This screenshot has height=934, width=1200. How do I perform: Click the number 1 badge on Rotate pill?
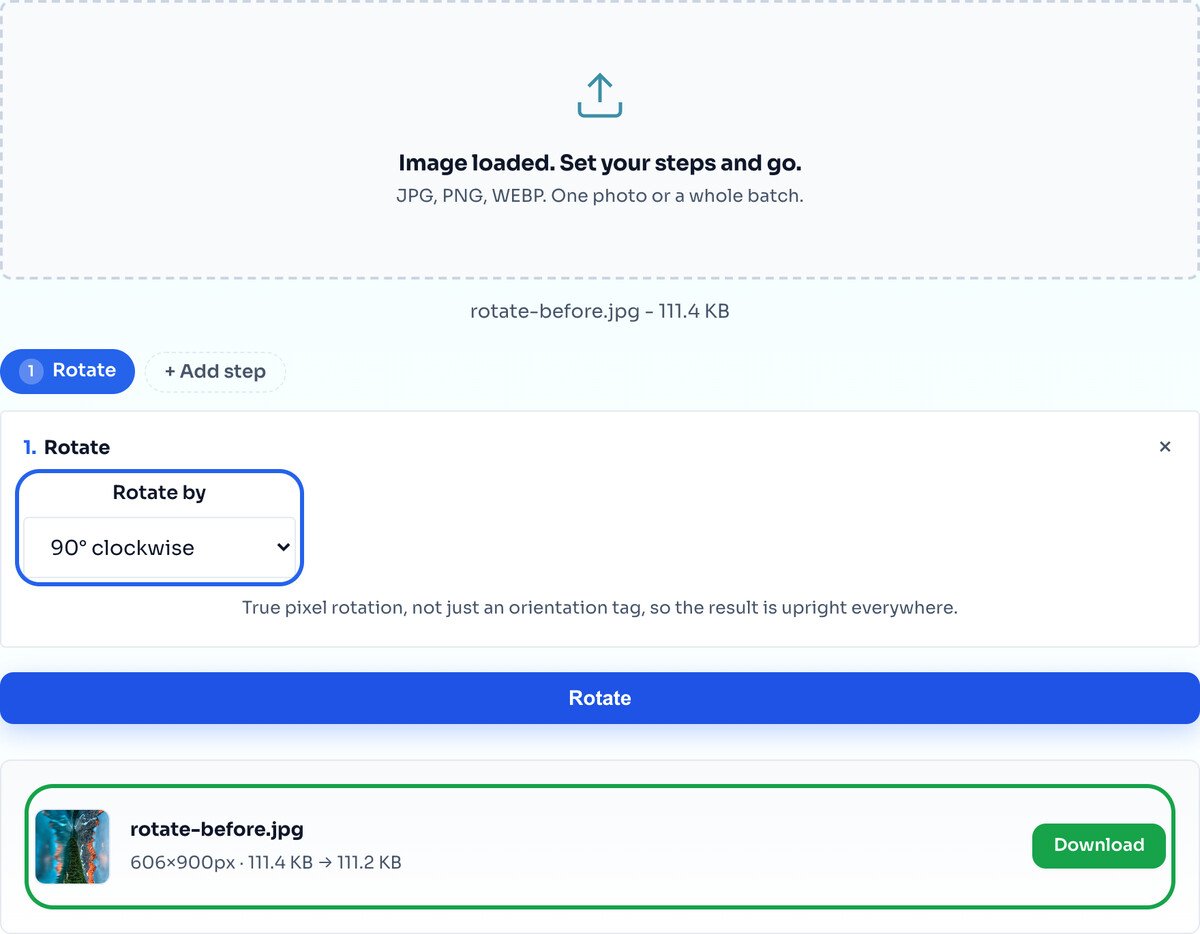[x=31, y=371]
